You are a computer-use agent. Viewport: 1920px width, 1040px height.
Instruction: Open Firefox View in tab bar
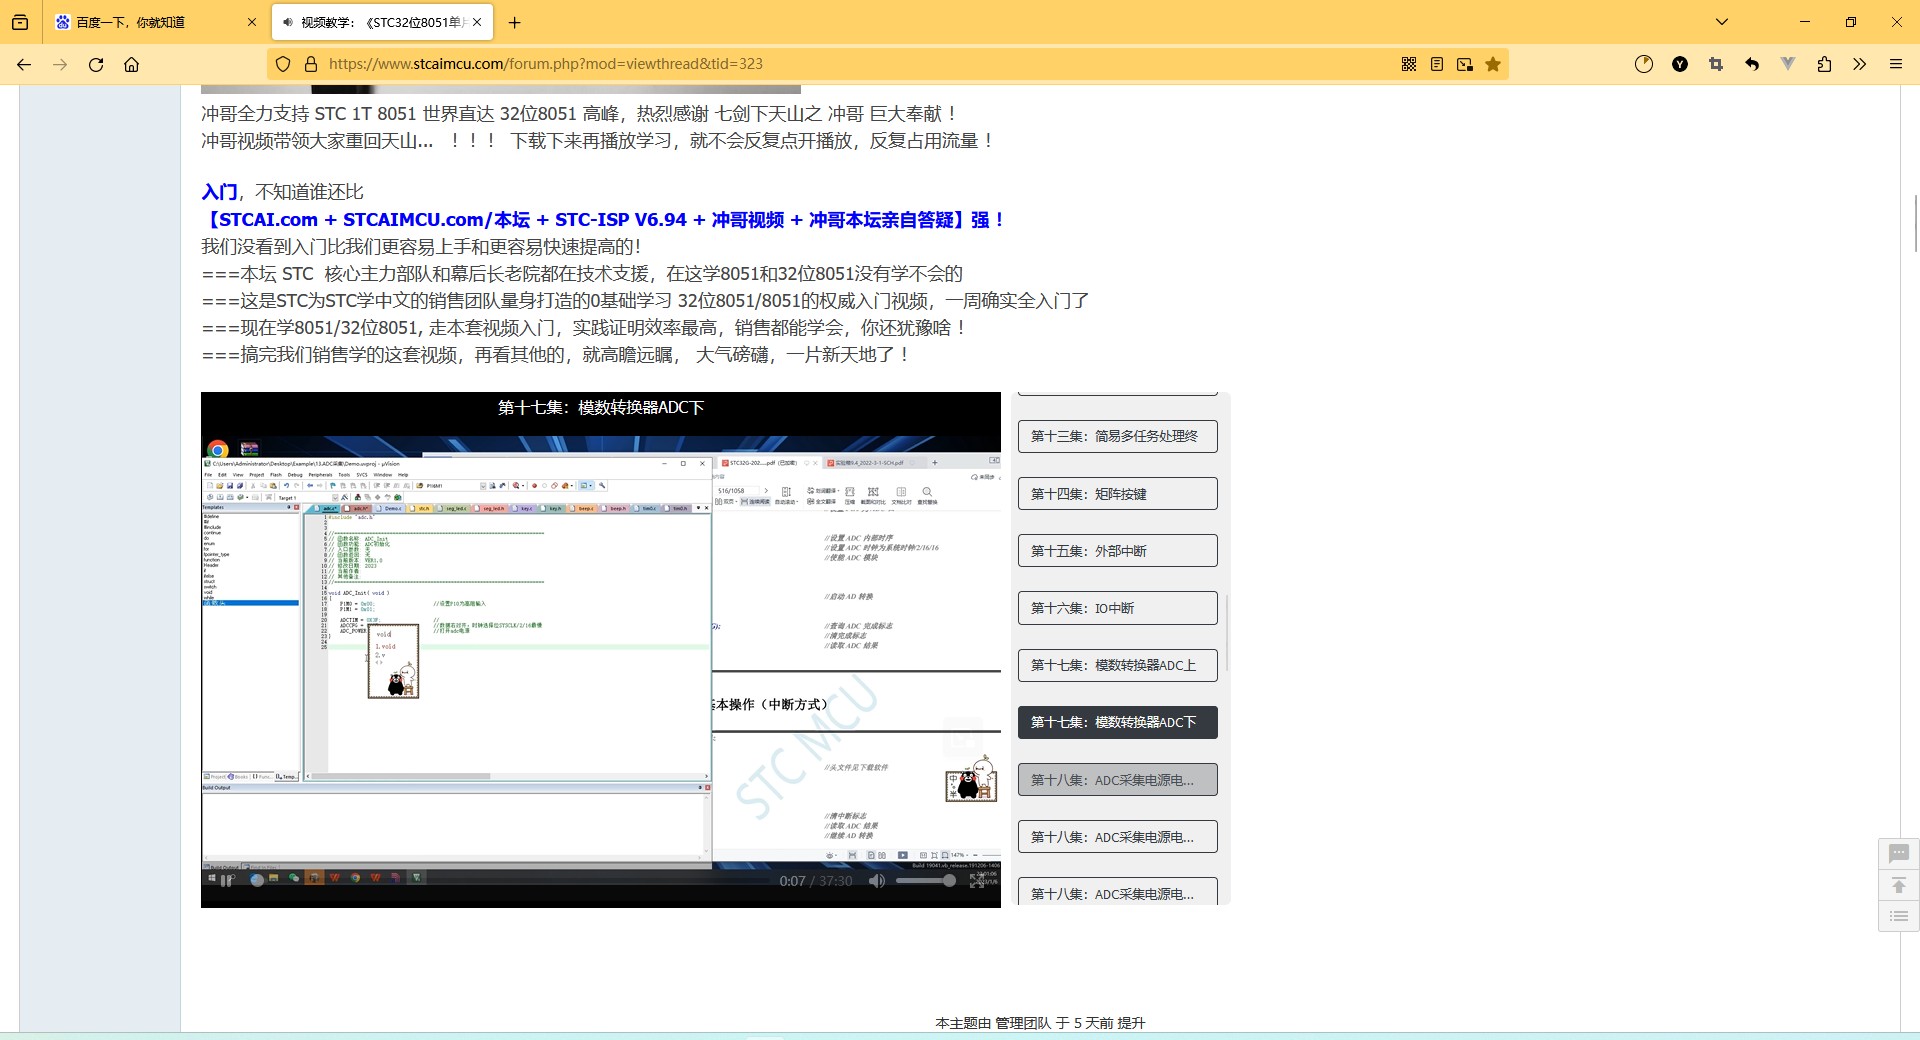(x=20, y=22)
